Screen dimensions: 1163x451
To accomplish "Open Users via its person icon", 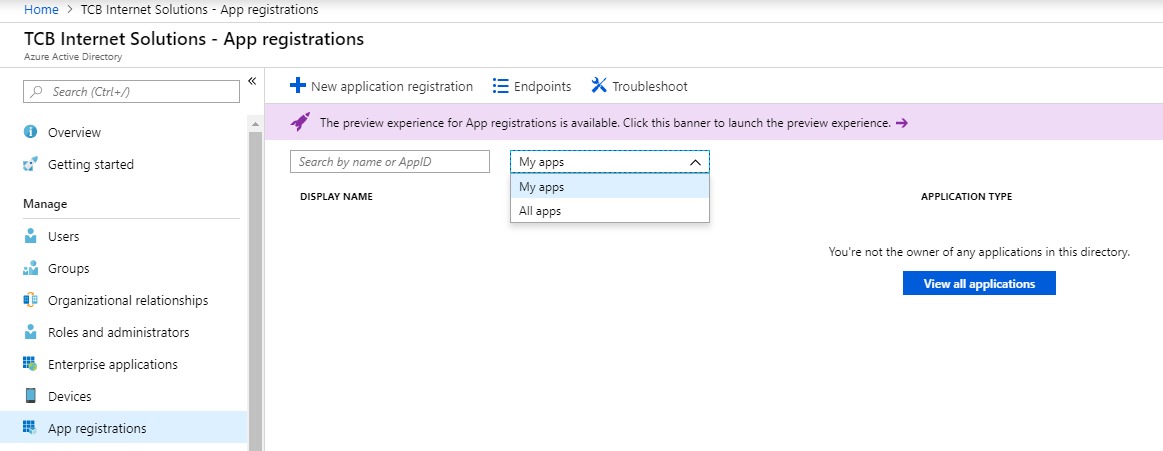I will point(30,236).
